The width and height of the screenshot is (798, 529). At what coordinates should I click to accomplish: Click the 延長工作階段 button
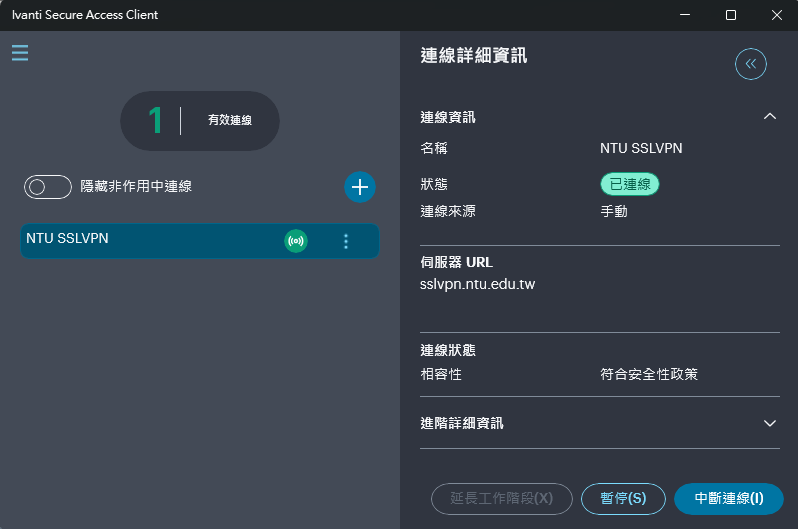(501, 498)
